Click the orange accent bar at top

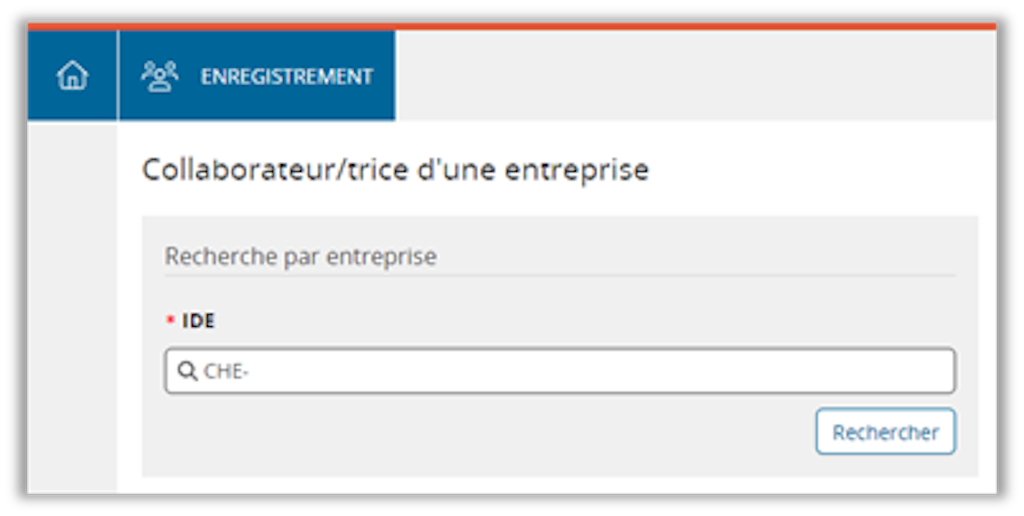(512, 26)
